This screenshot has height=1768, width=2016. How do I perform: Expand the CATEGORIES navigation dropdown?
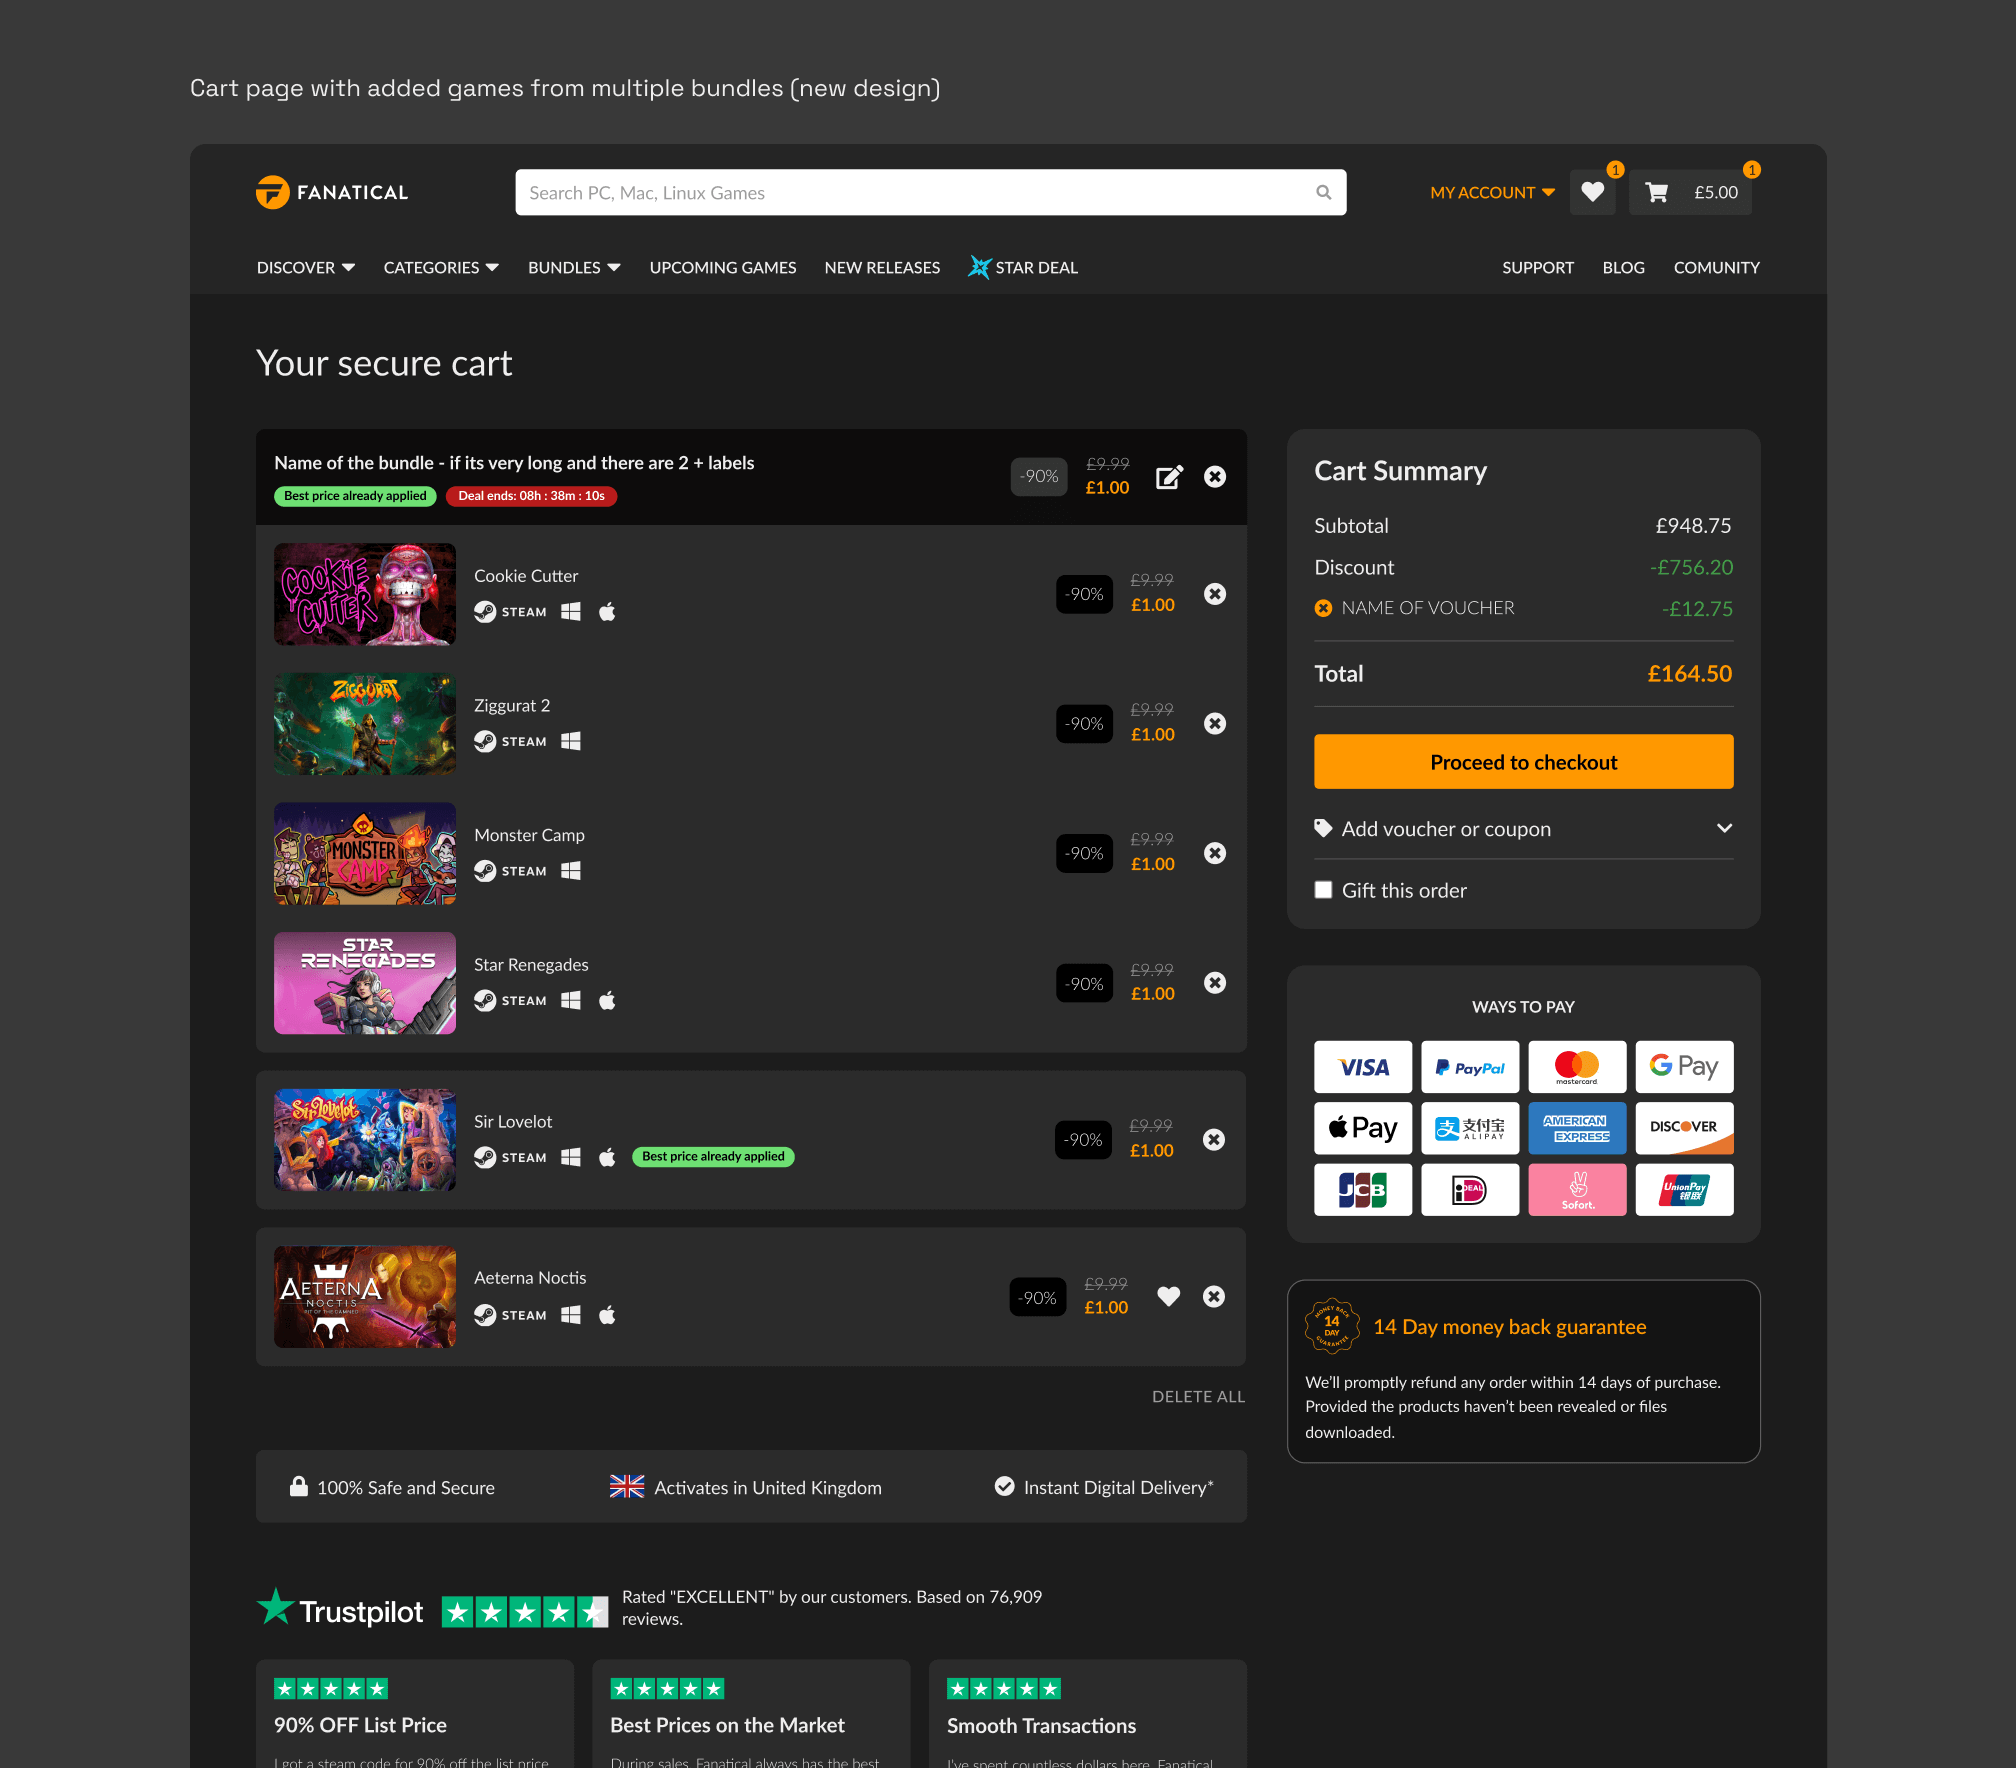[x=441, y=268]
